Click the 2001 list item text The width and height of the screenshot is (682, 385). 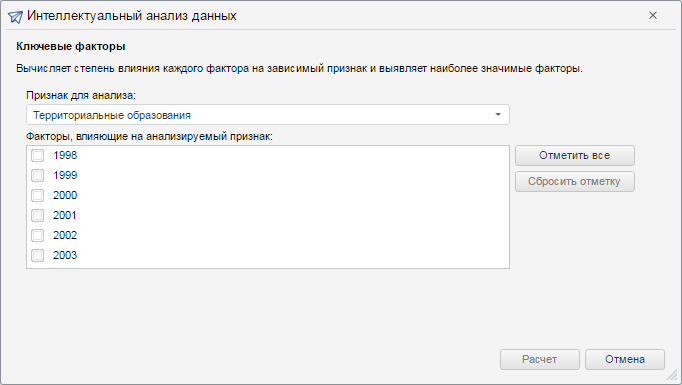pyautogui.click(x=65, y=215)
